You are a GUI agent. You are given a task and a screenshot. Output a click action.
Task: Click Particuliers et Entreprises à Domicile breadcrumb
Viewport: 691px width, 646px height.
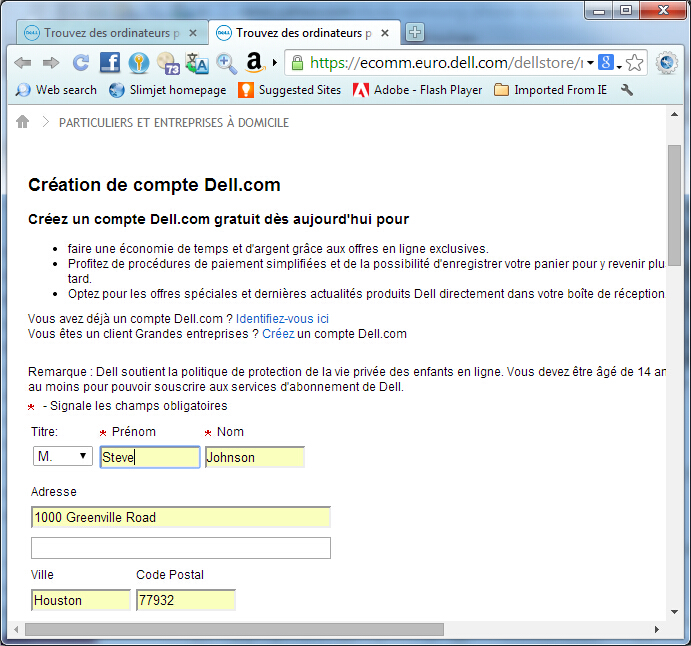(x=174, y=123)
